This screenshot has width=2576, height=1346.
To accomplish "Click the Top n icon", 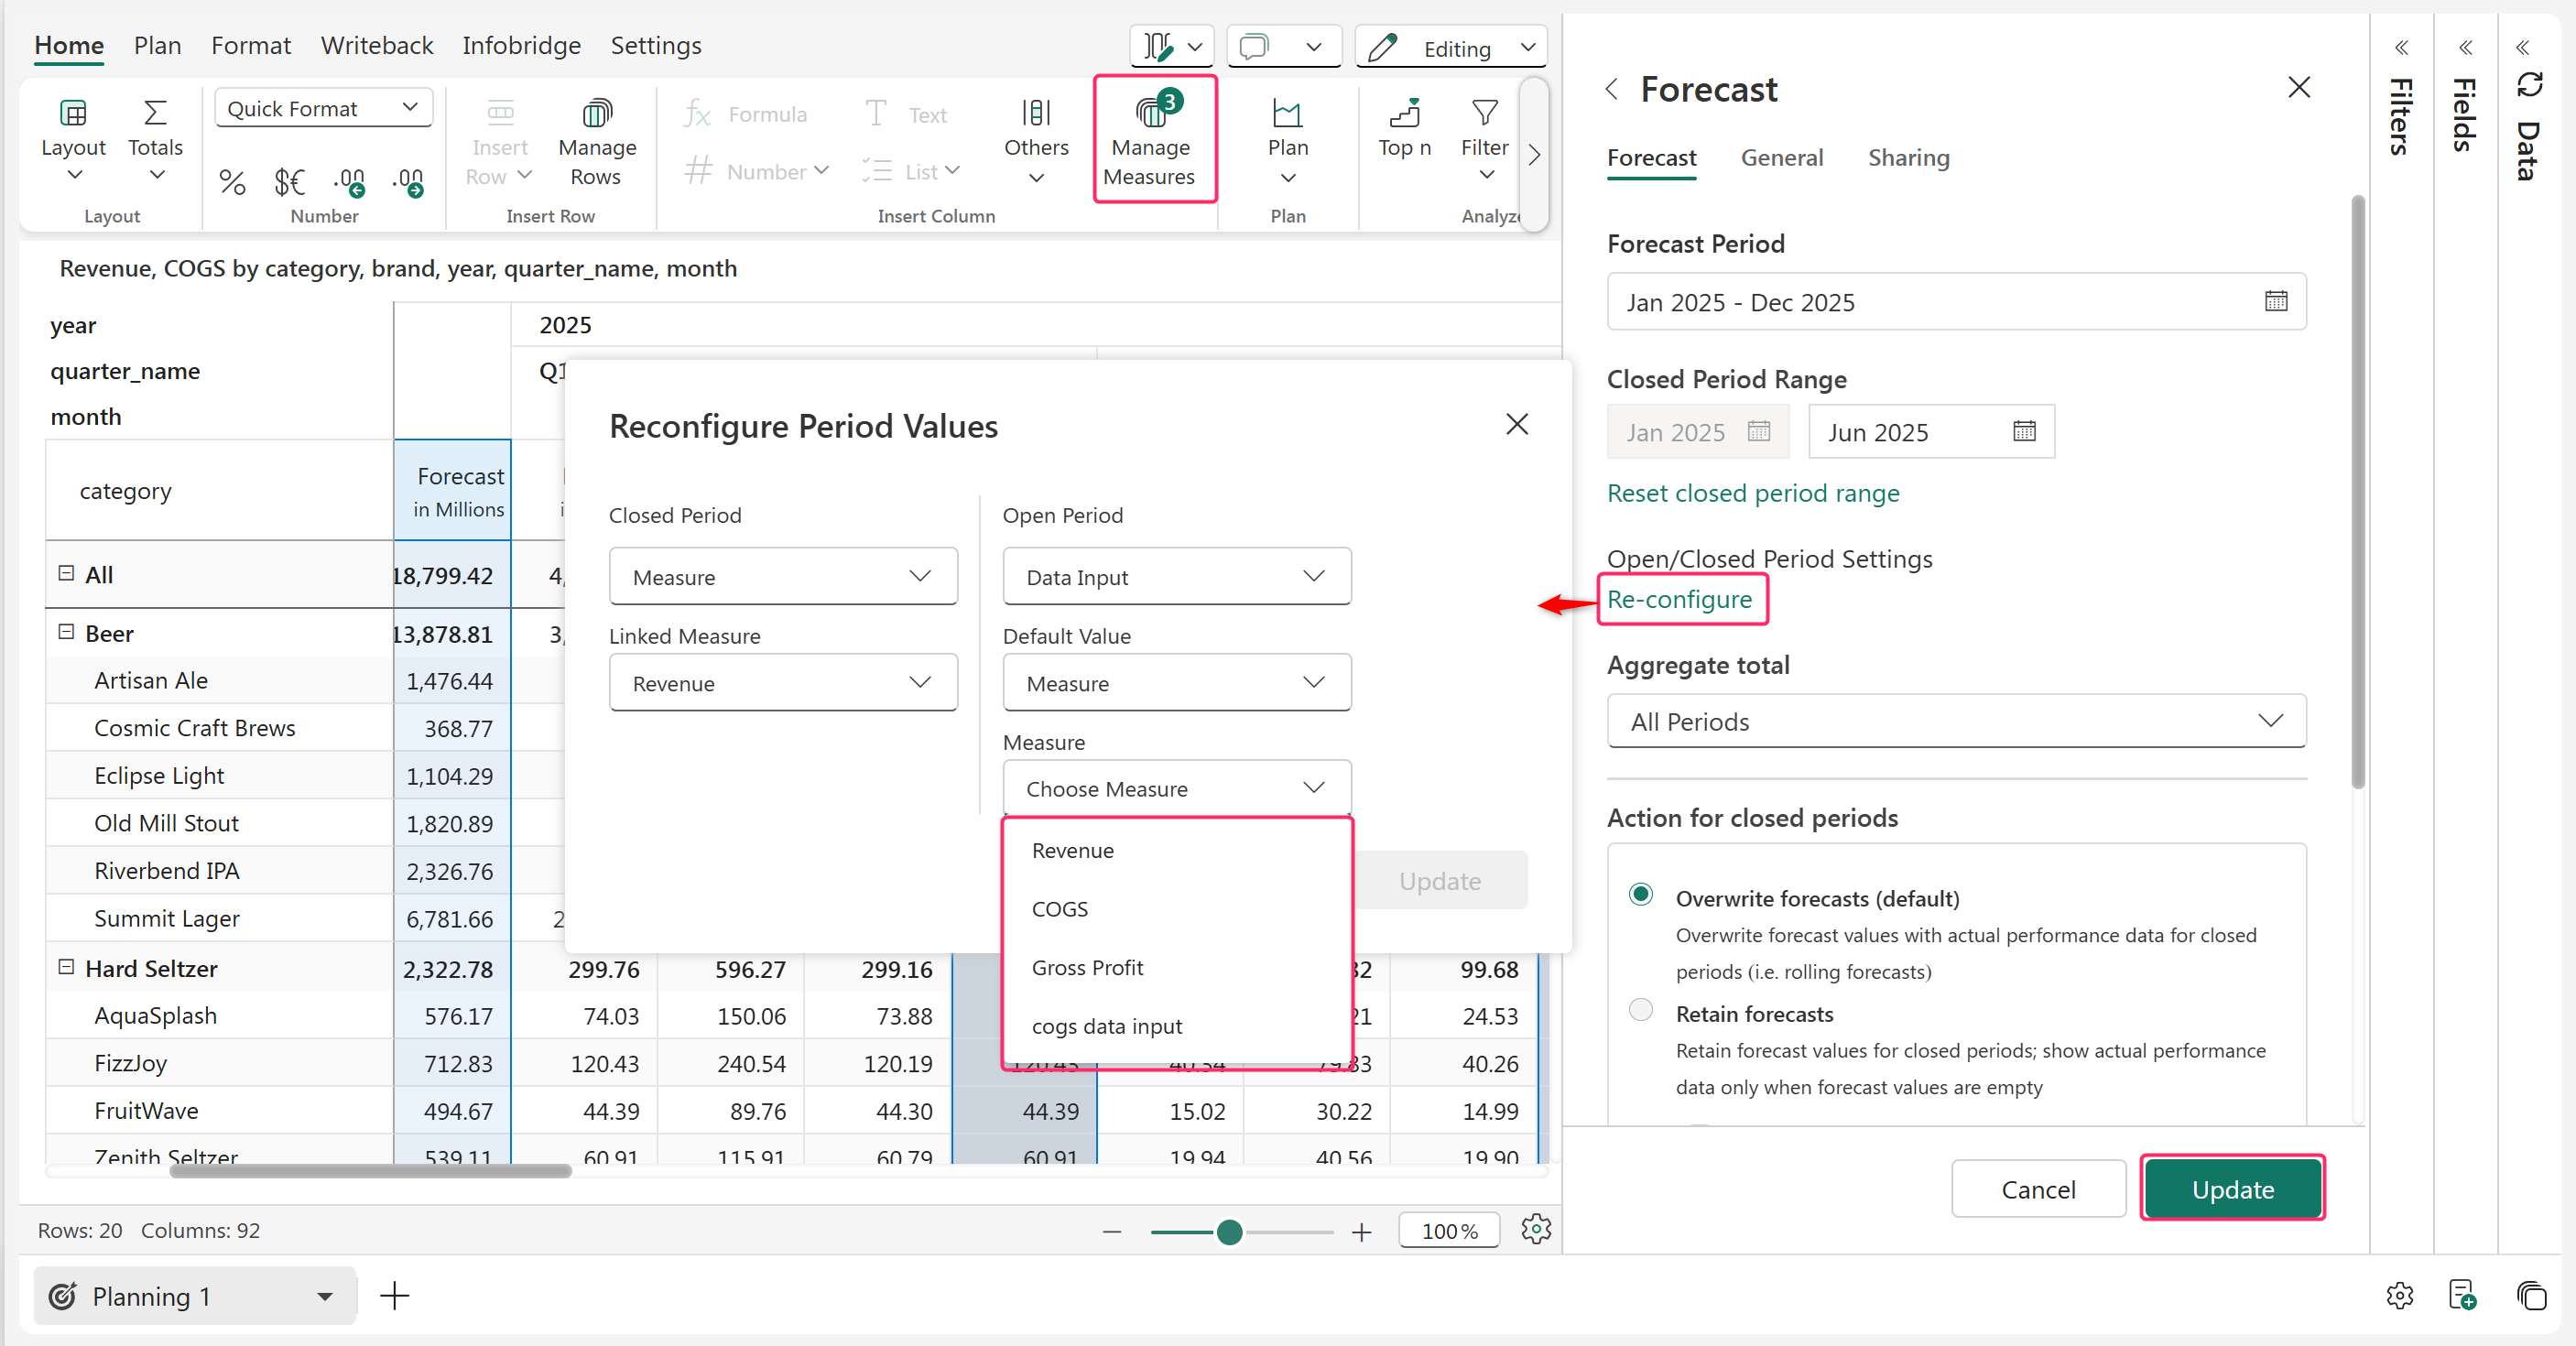I will coord(1404,113).
